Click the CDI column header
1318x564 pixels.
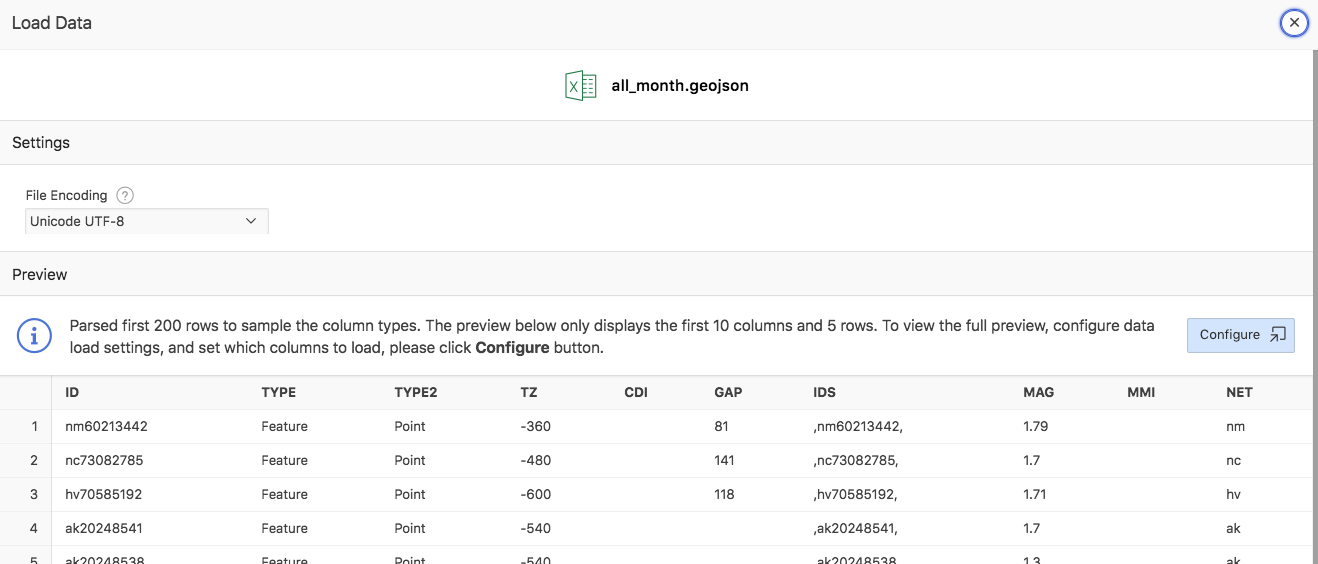tap(636, 392)
